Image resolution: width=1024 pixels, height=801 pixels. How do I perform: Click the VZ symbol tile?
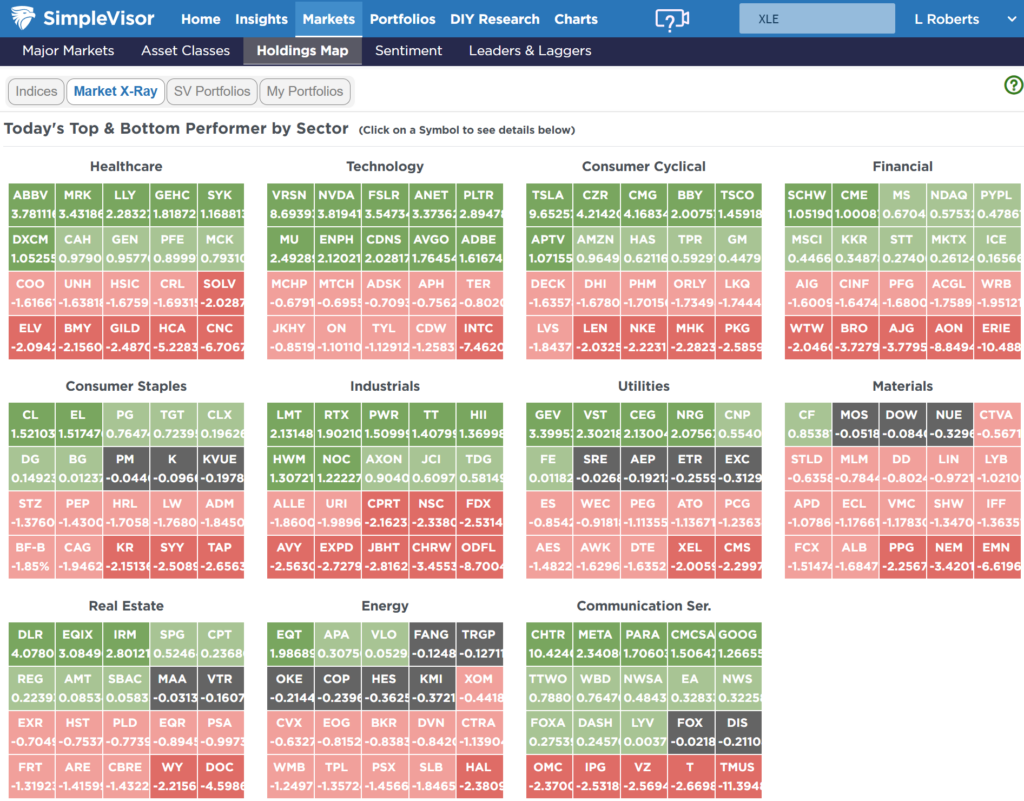[643, 777]
